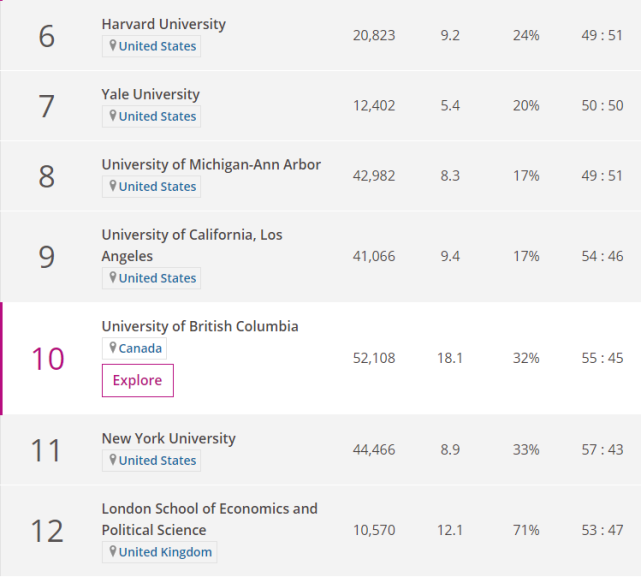Screen dimensions: 641x577
Task: Click location pin icon under UCLA entry
Action: (x=113, y=278)
